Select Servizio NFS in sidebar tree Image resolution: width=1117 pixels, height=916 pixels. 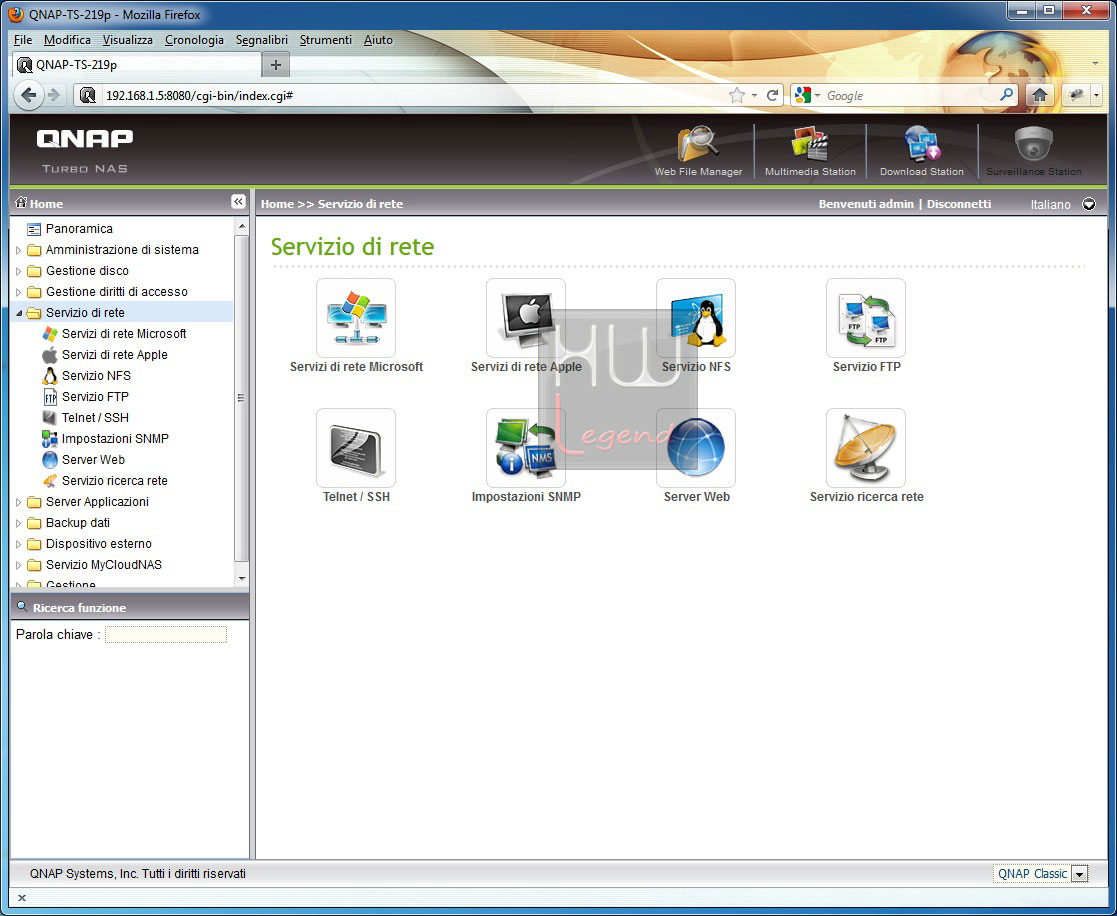[96, 375]
